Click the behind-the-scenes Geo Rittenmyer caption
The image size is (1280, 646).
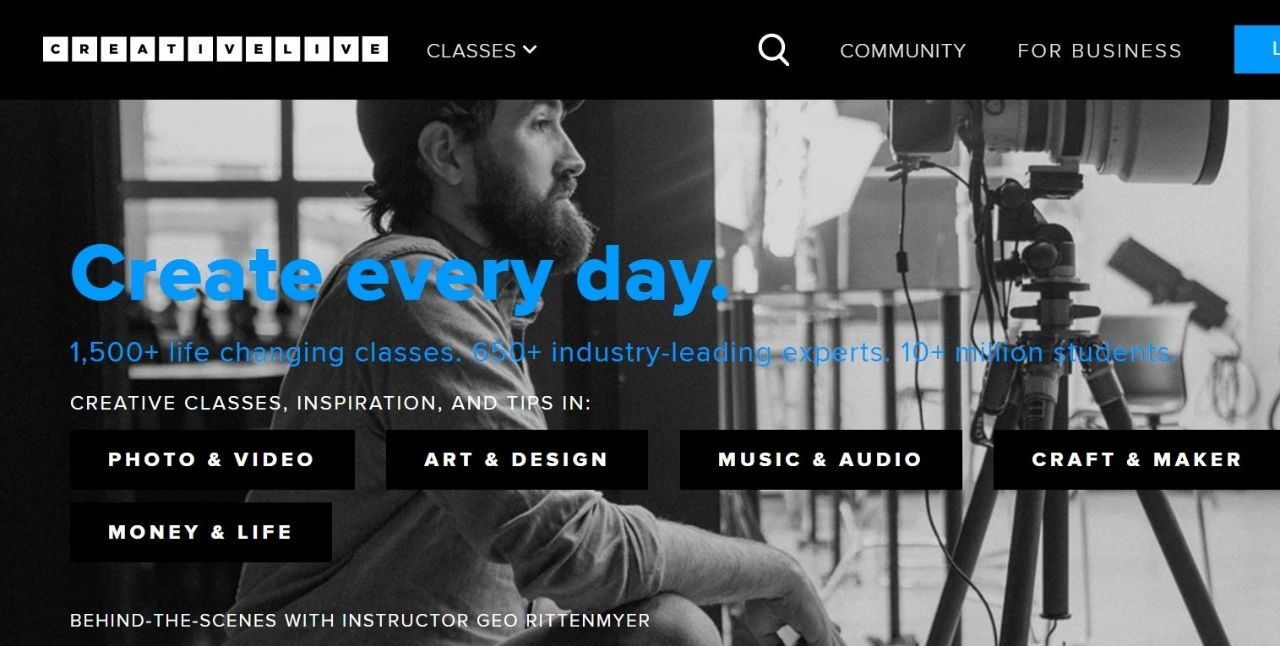(x=360, y=620)
